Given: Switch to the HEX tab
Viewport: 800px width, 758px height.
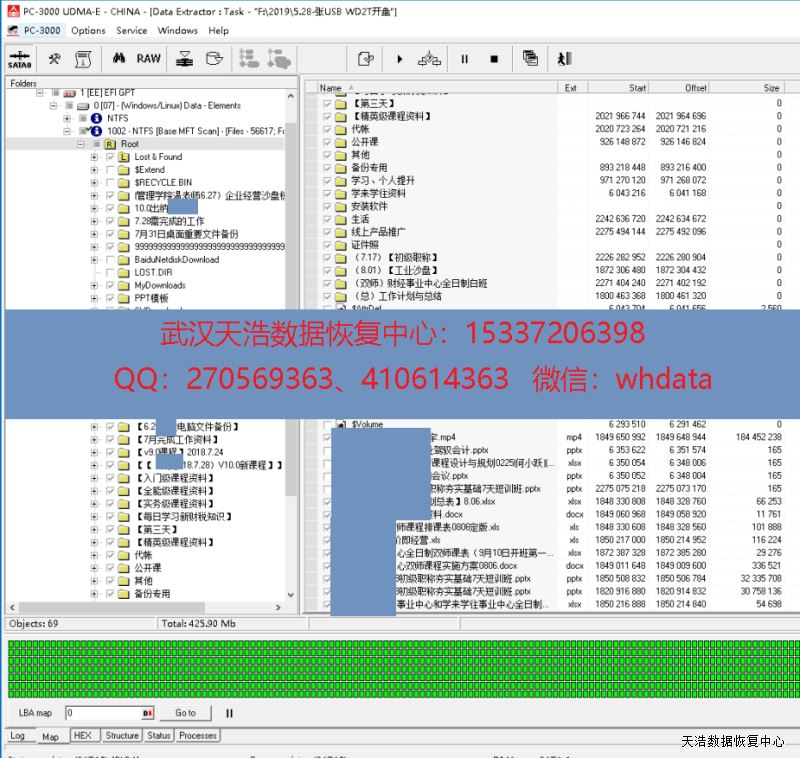Looking at the screenshot, I should pos(83,735).
